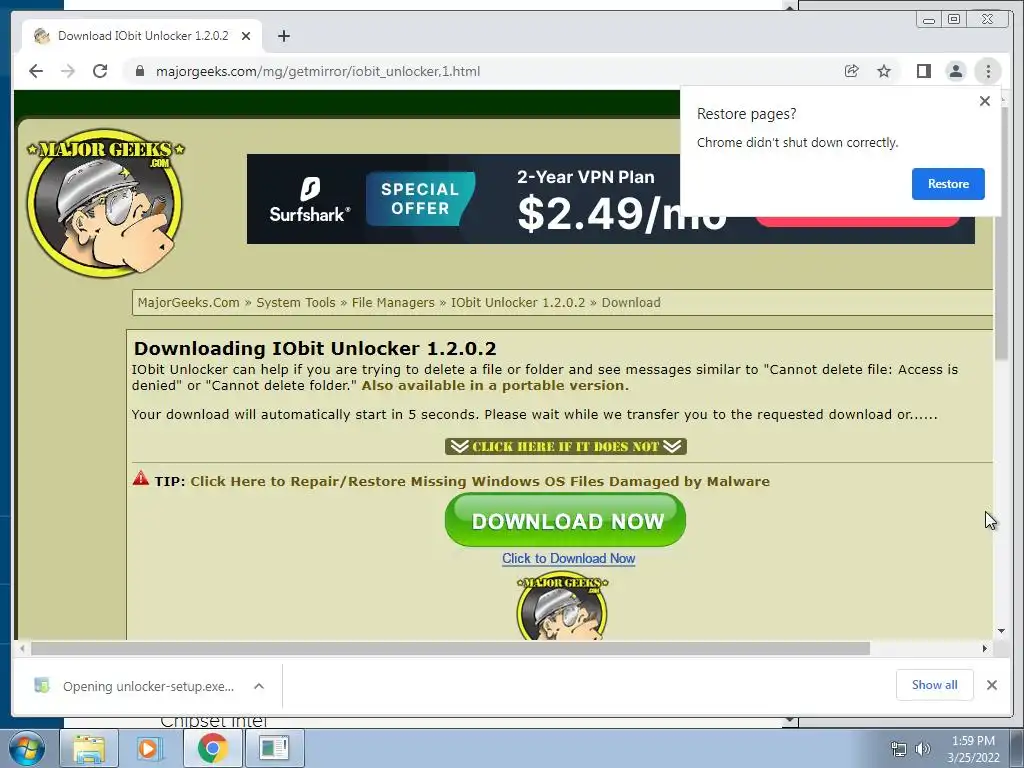Open IObit Unlocker 1.2.0.2 breadcrumb link
The image size is (1024, 768).
tap(518, 302)
